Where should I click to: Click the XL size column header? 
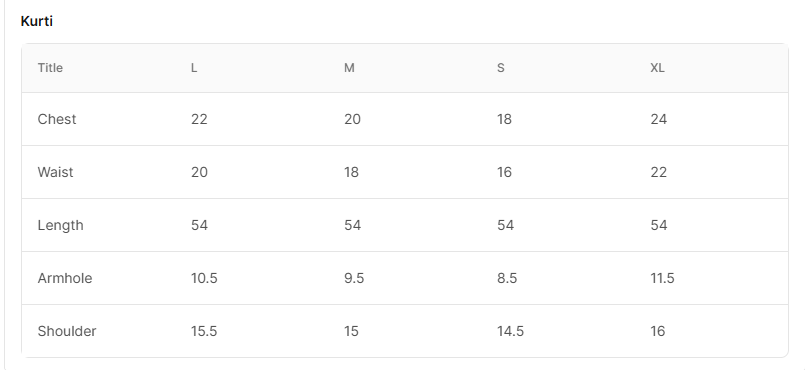(x=657, y=68)
